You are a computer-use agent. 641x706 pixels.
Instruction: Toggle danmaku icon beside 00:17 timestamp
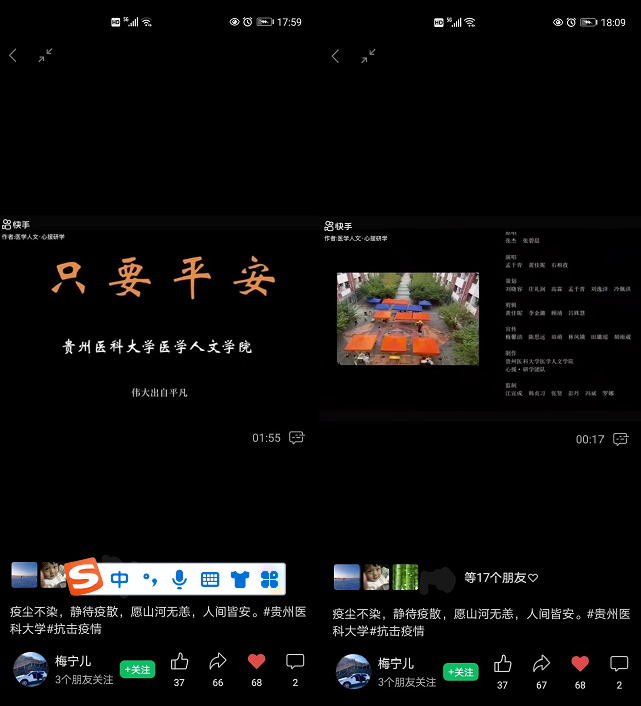[620, 439]
